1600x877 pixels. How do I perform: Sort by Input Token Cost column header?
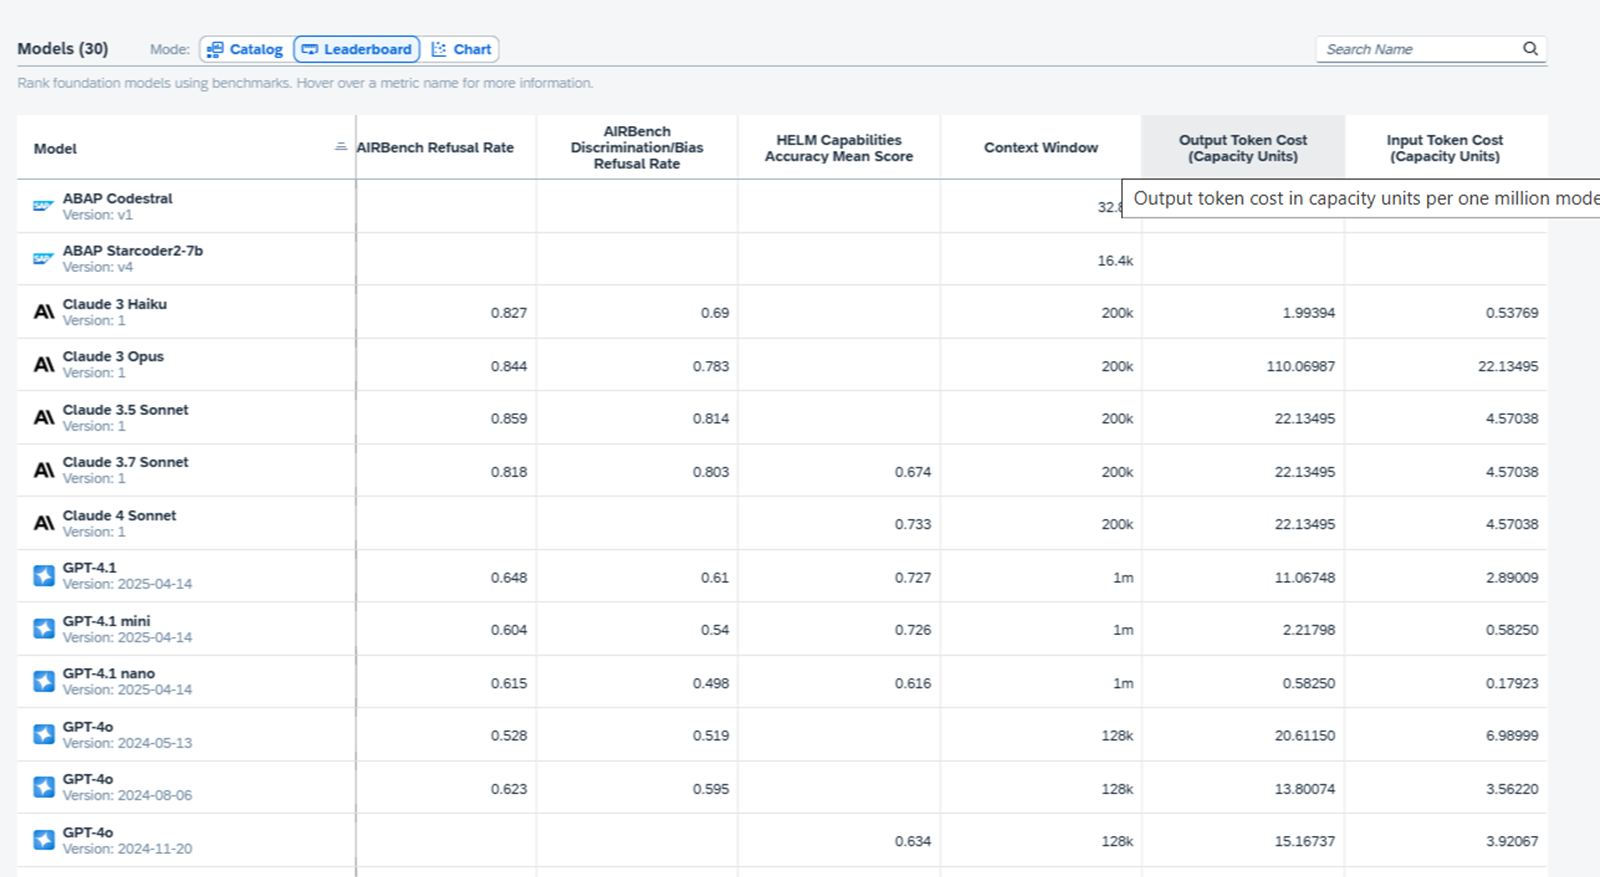click(x=1445, y=148)
